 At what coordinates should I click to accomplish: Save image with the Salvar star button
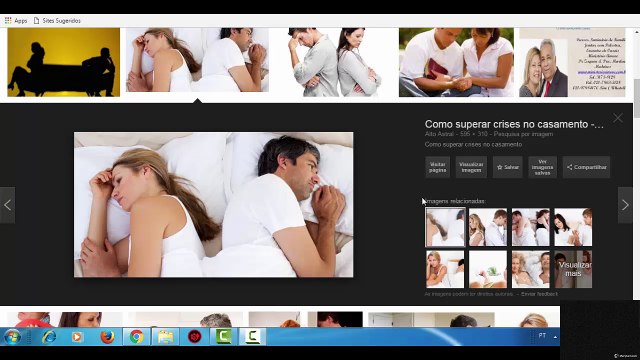[x=507, y=167]
